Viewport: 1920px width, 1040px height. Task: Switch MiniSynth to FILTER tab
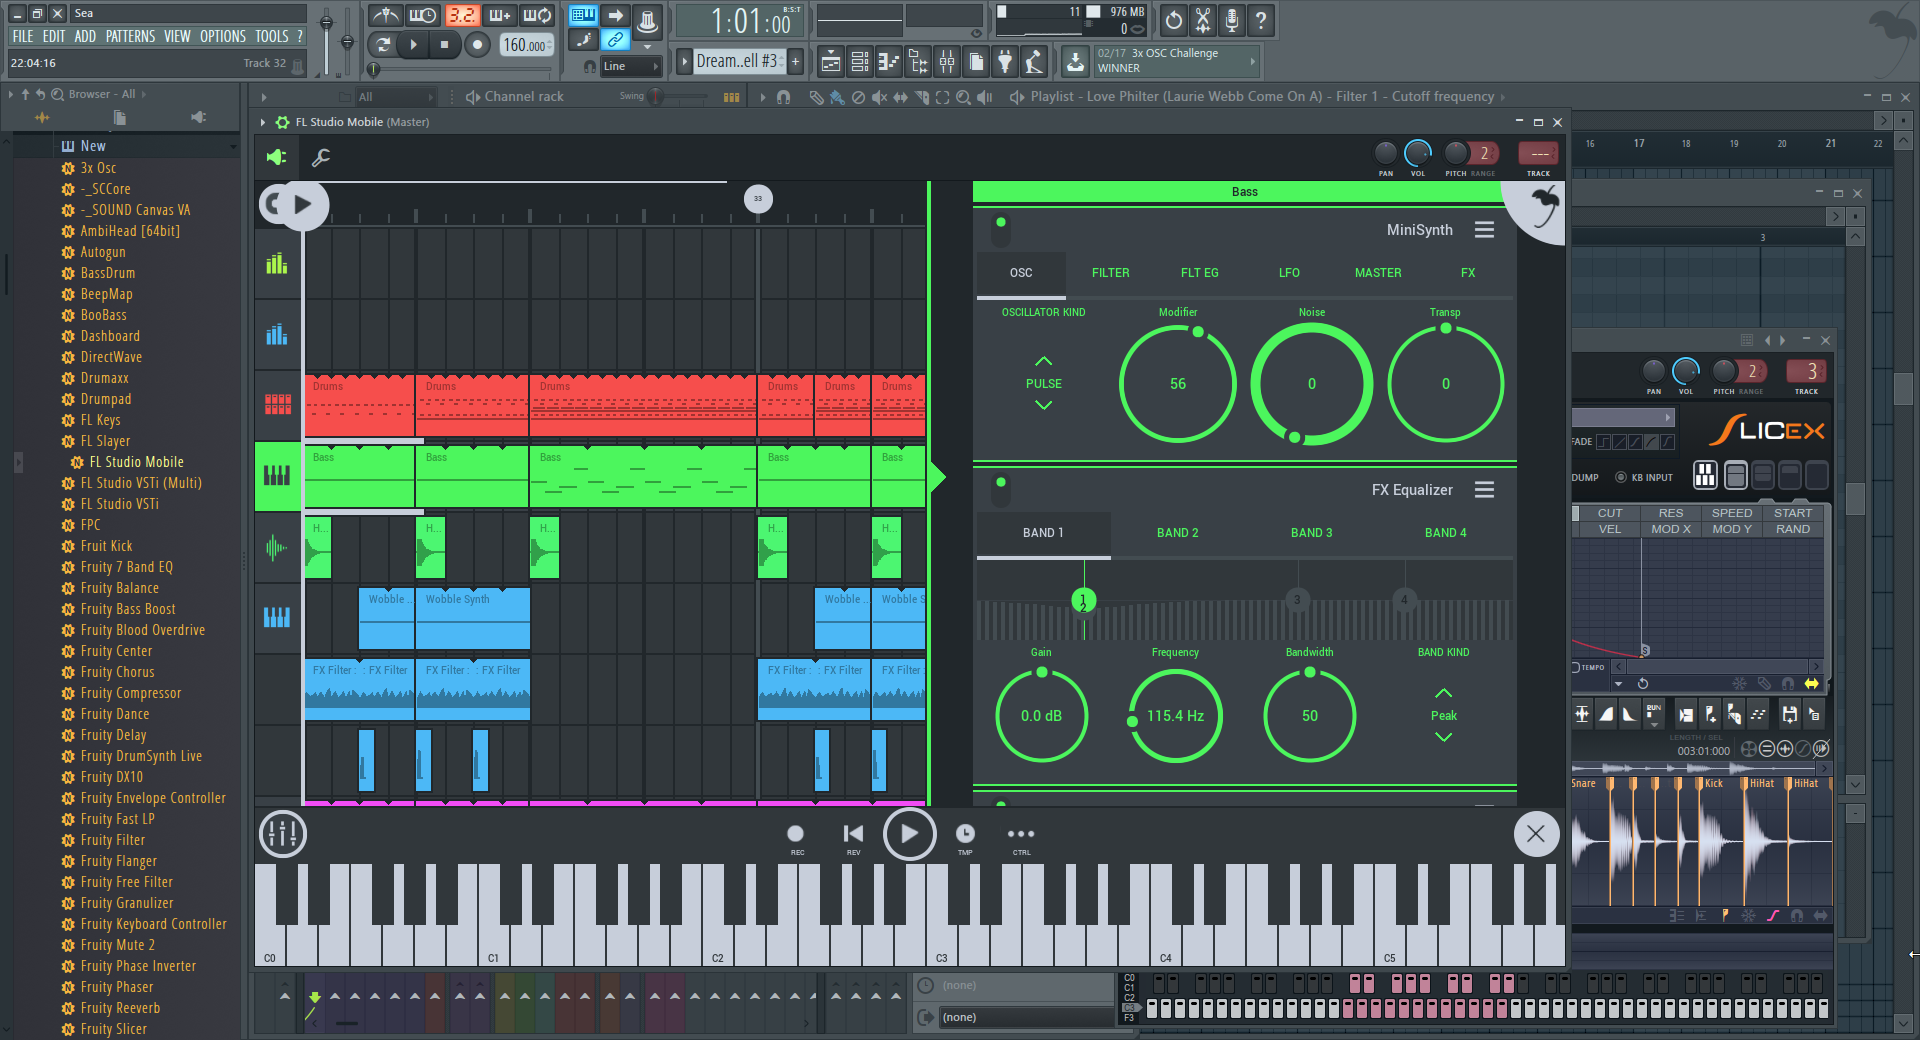tap(1110, 273)
